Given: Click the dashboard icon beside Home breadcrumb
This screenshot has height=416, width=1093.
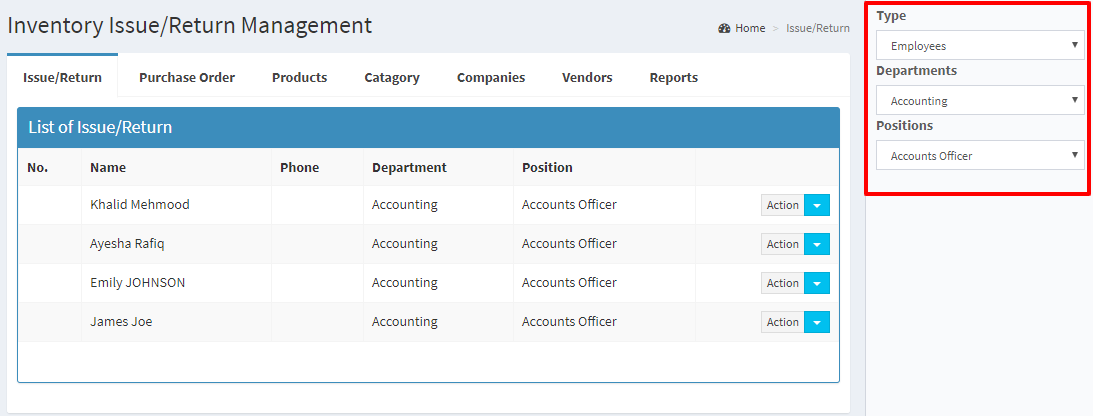Looking at the screenshot, I should (724, 29).
